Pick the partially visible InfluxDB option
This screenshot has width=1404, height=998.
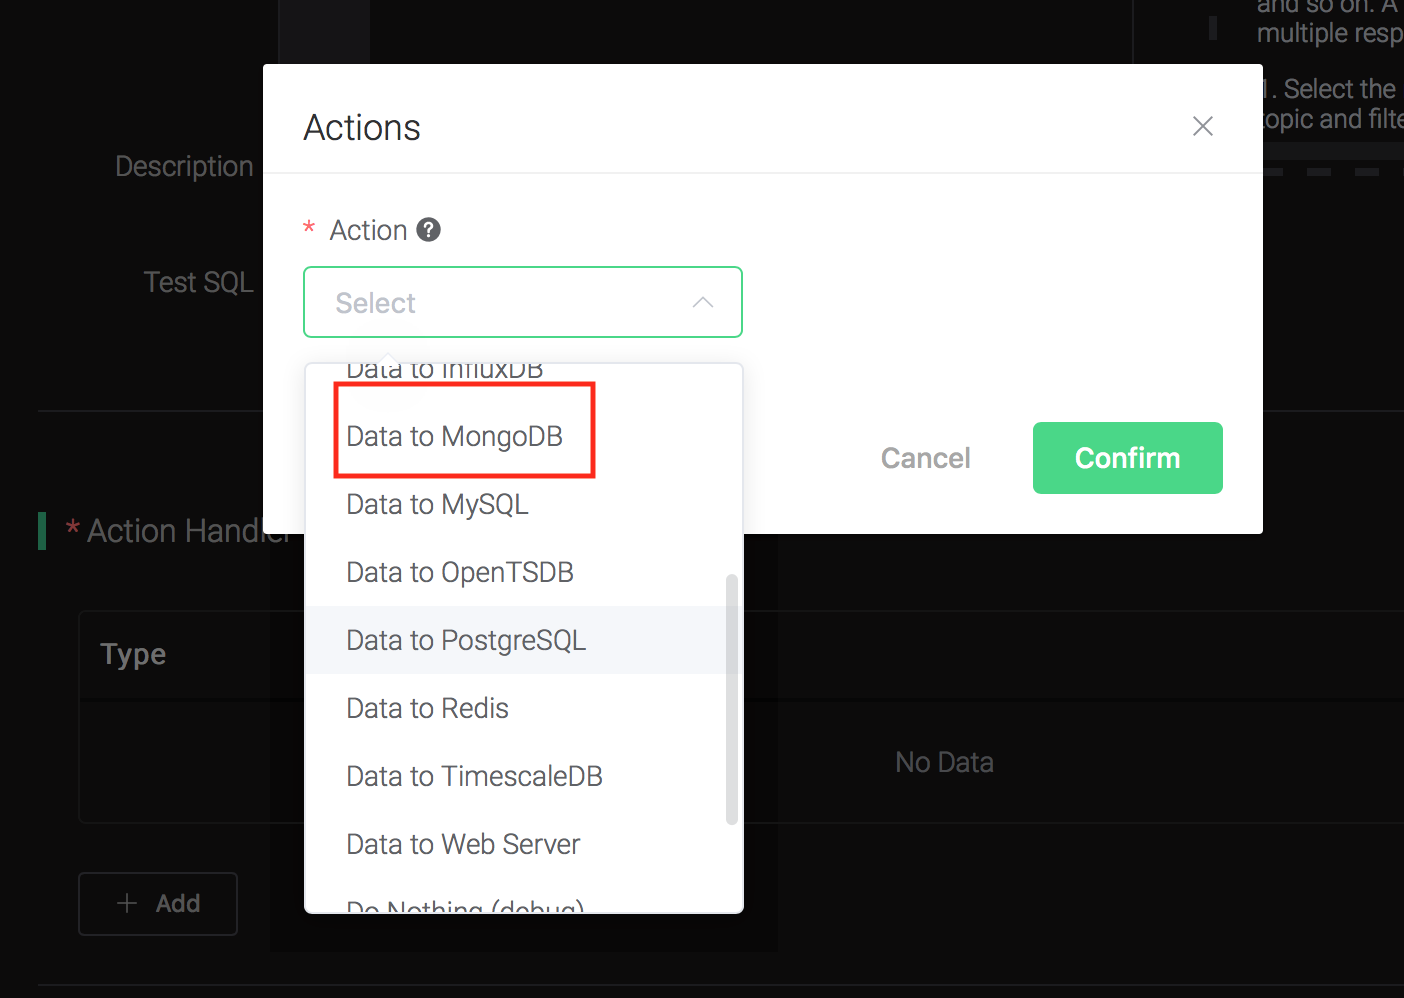coord(444,372)
